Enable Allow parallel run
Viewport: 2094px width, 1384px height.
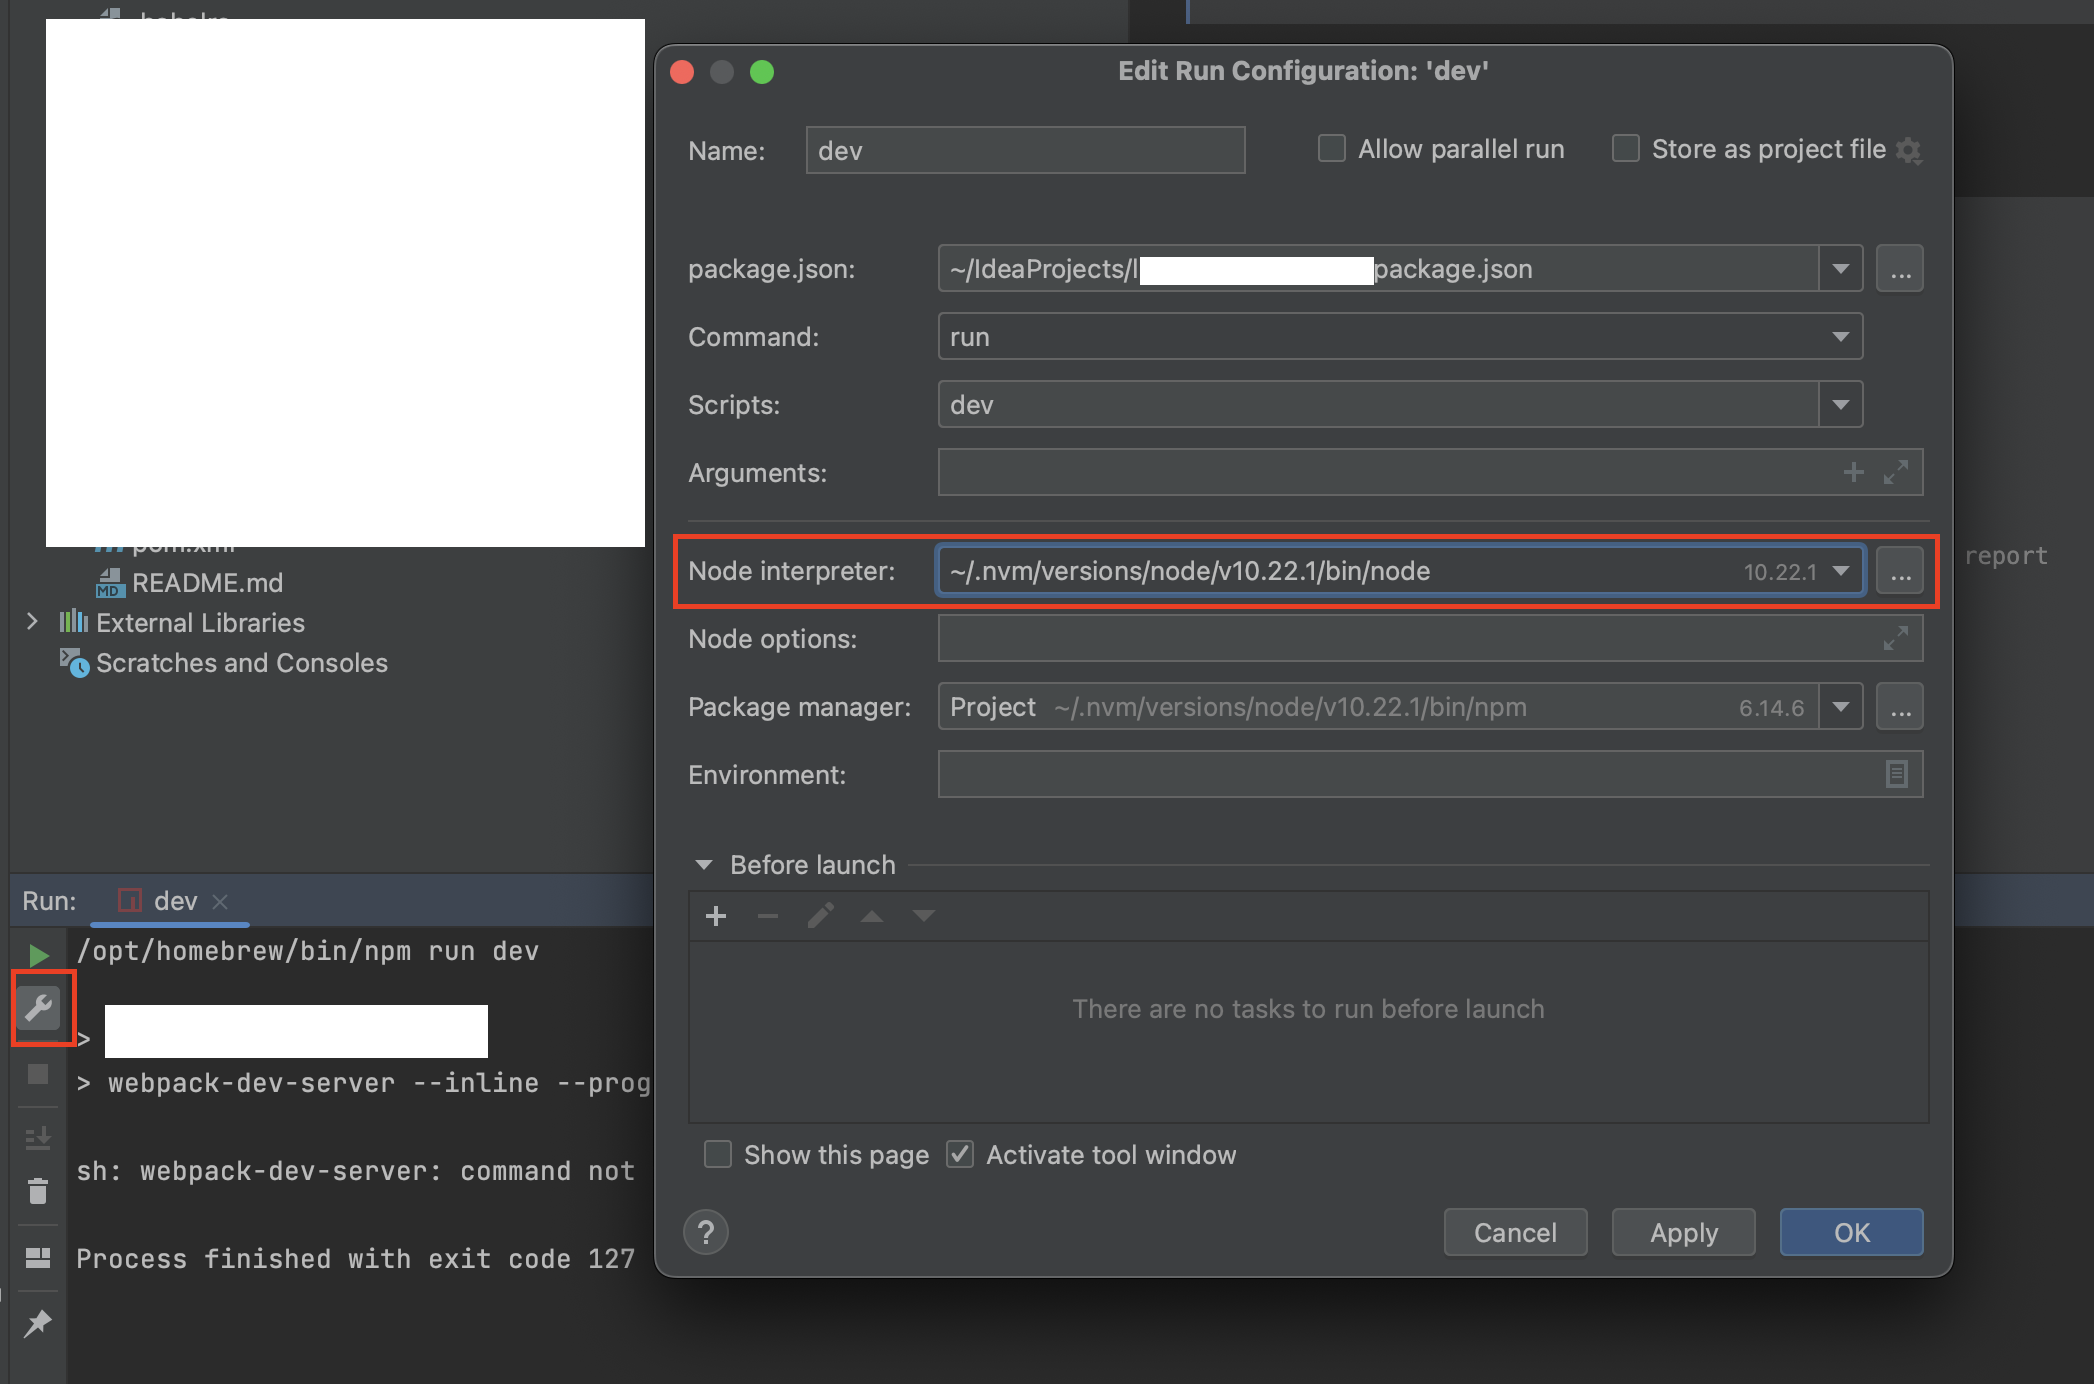(x=1332, y=149)
